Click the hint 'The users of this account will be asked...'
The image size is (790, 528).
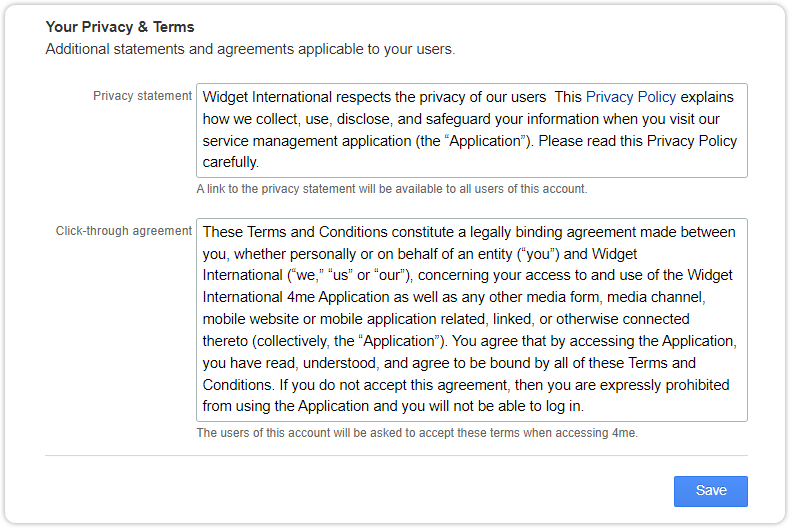[x=417, y=433]
